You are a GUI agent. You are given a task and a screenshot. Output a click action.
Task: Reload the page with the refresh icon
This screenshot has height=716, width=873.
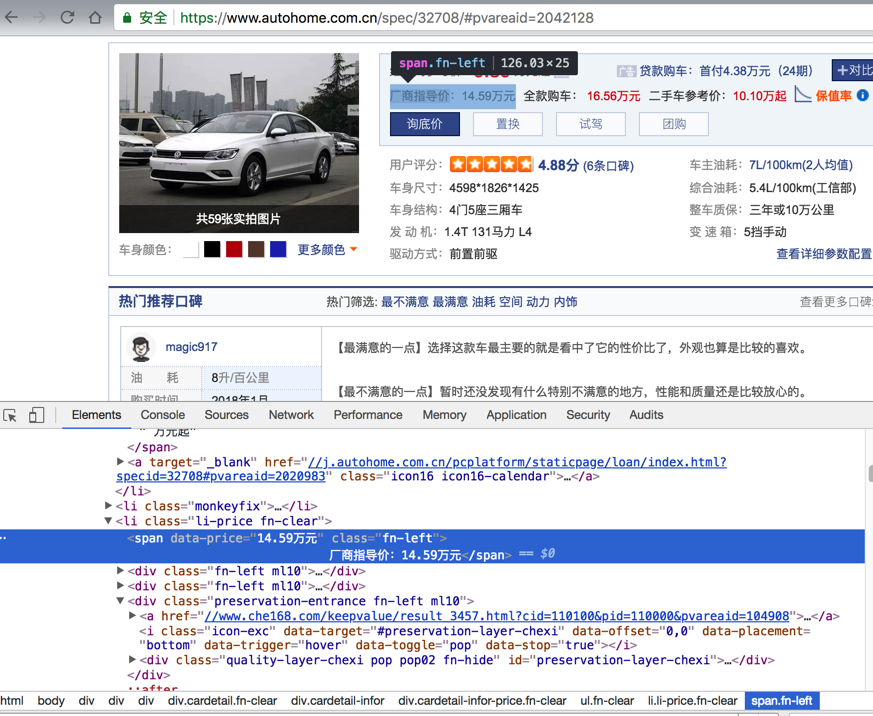(67, 17)
